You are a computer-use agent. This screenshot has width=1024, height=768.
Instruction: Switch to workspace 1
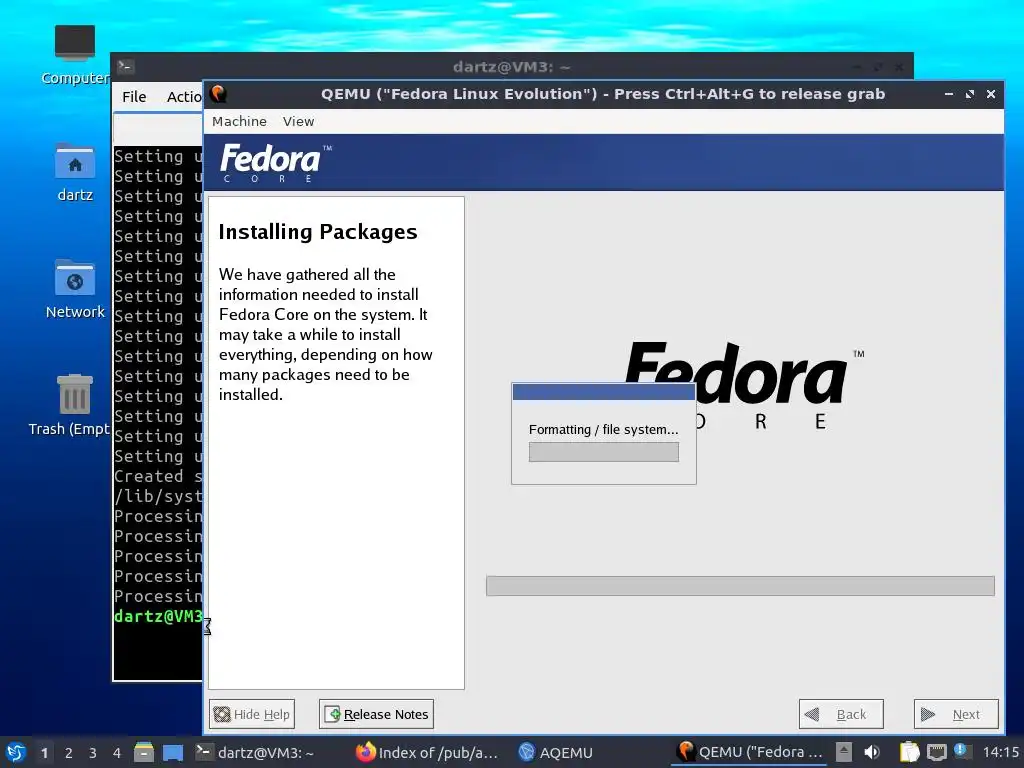point(44,753)
